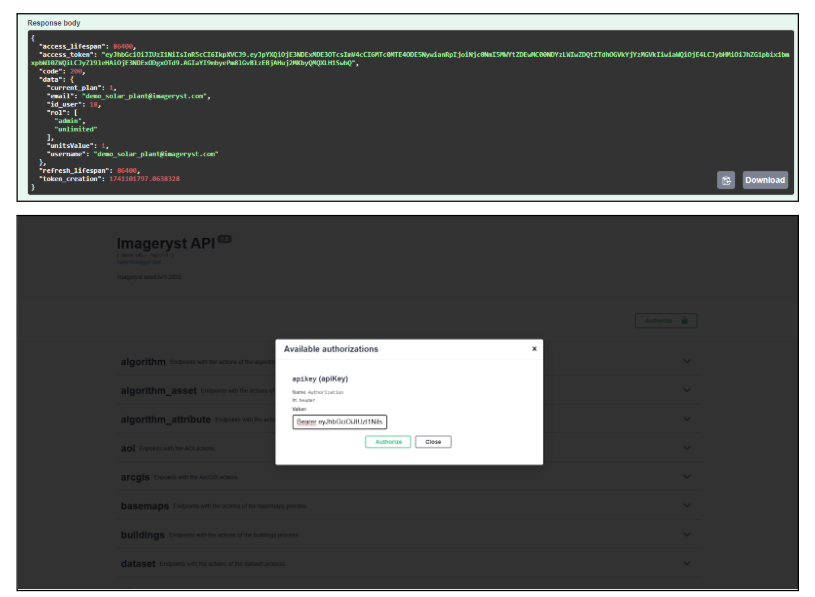
Task: Click the username value in response
Action: point(156,154)
